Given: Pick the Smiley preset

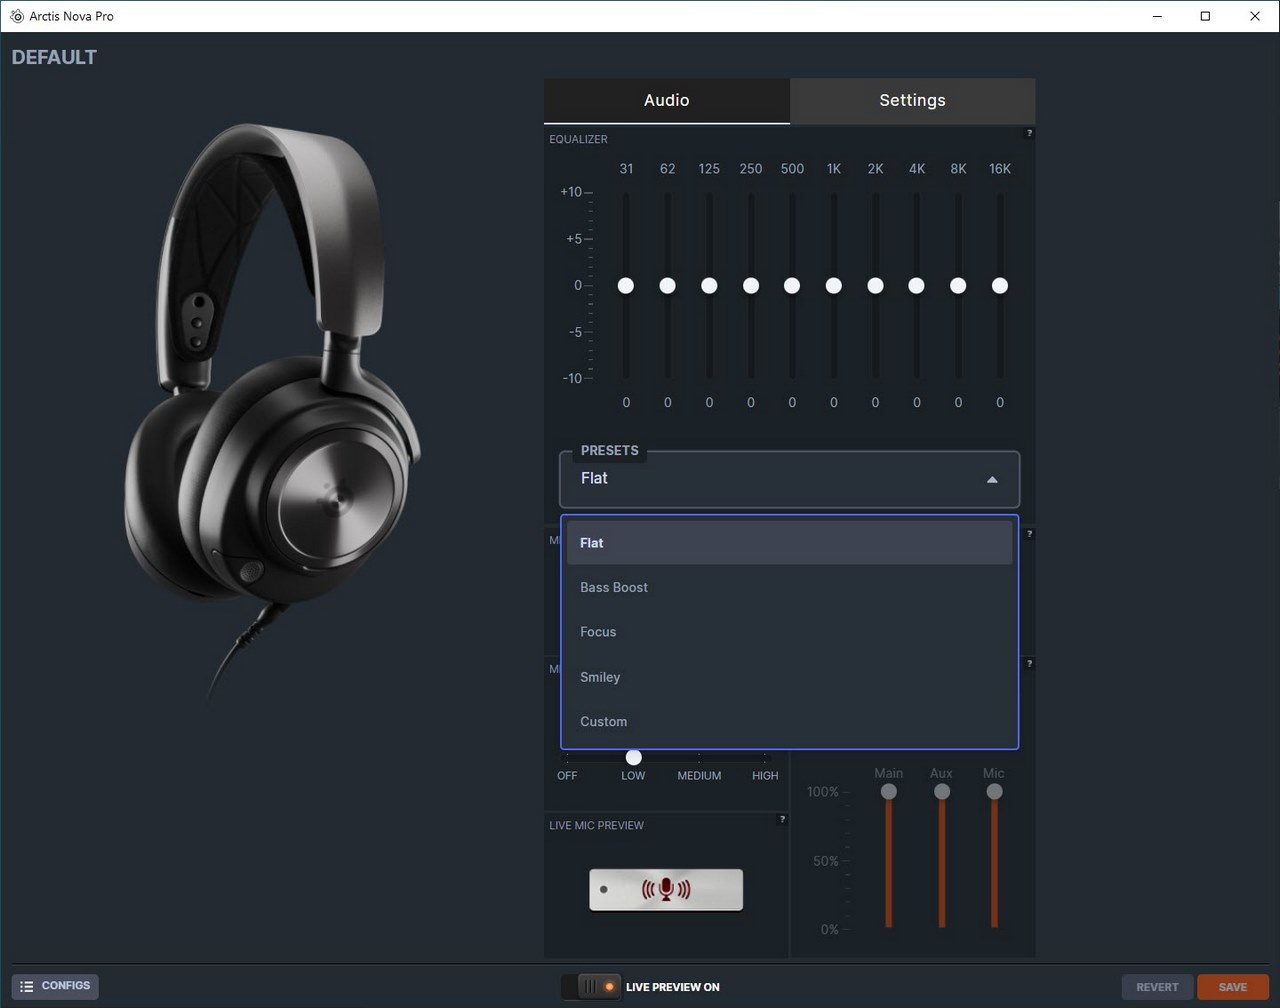Looking at the screenshot, I should [x=790, y=677].
